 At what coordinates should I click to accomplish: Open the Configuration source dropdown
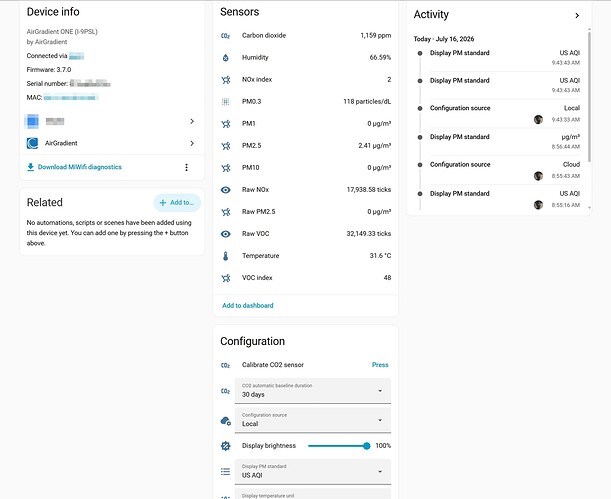(x=313, y=420)
